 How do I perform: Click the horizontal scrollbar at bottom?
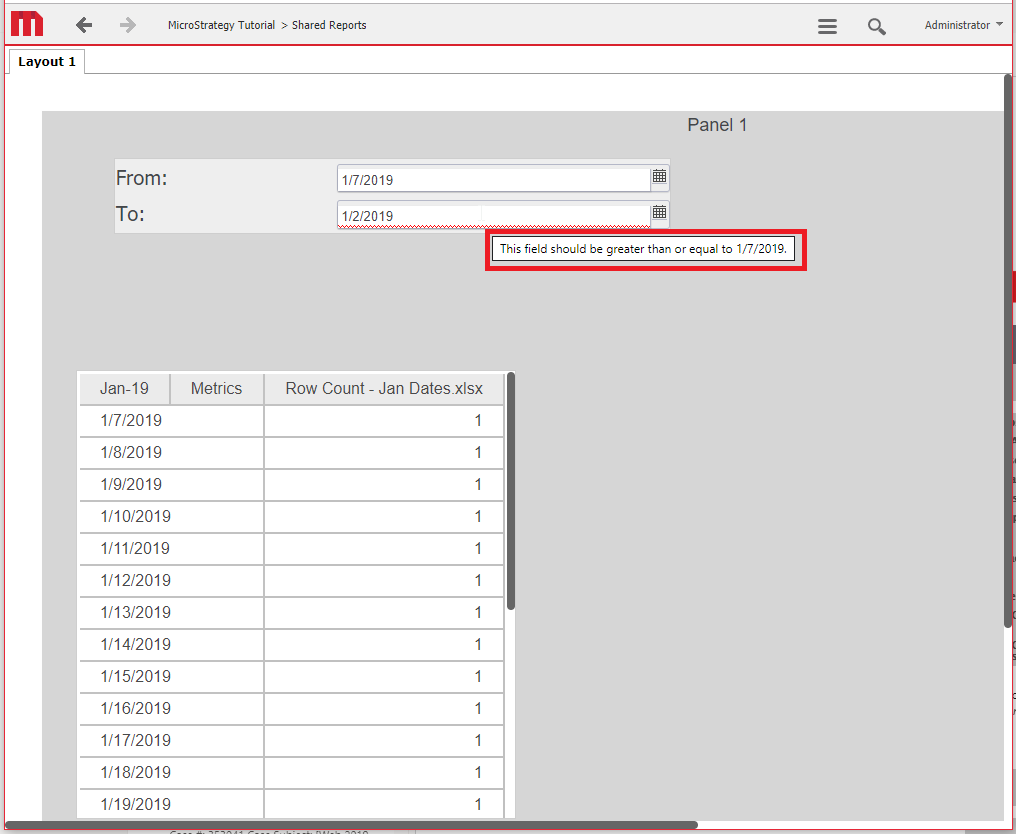click(350, 825)
